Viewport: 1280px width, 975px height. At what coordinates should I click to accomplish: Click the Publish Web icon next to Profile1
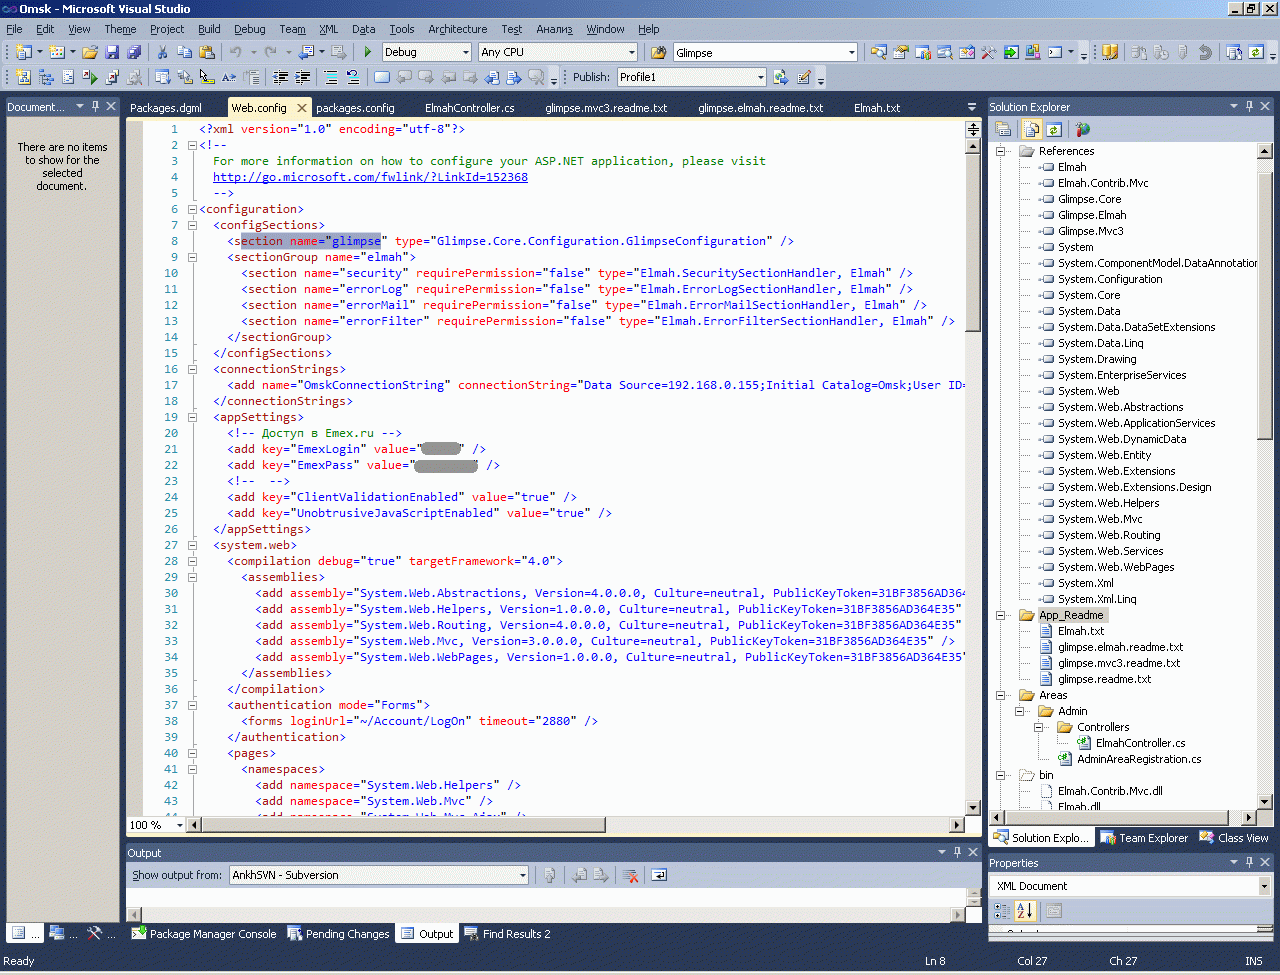(781, 77)
